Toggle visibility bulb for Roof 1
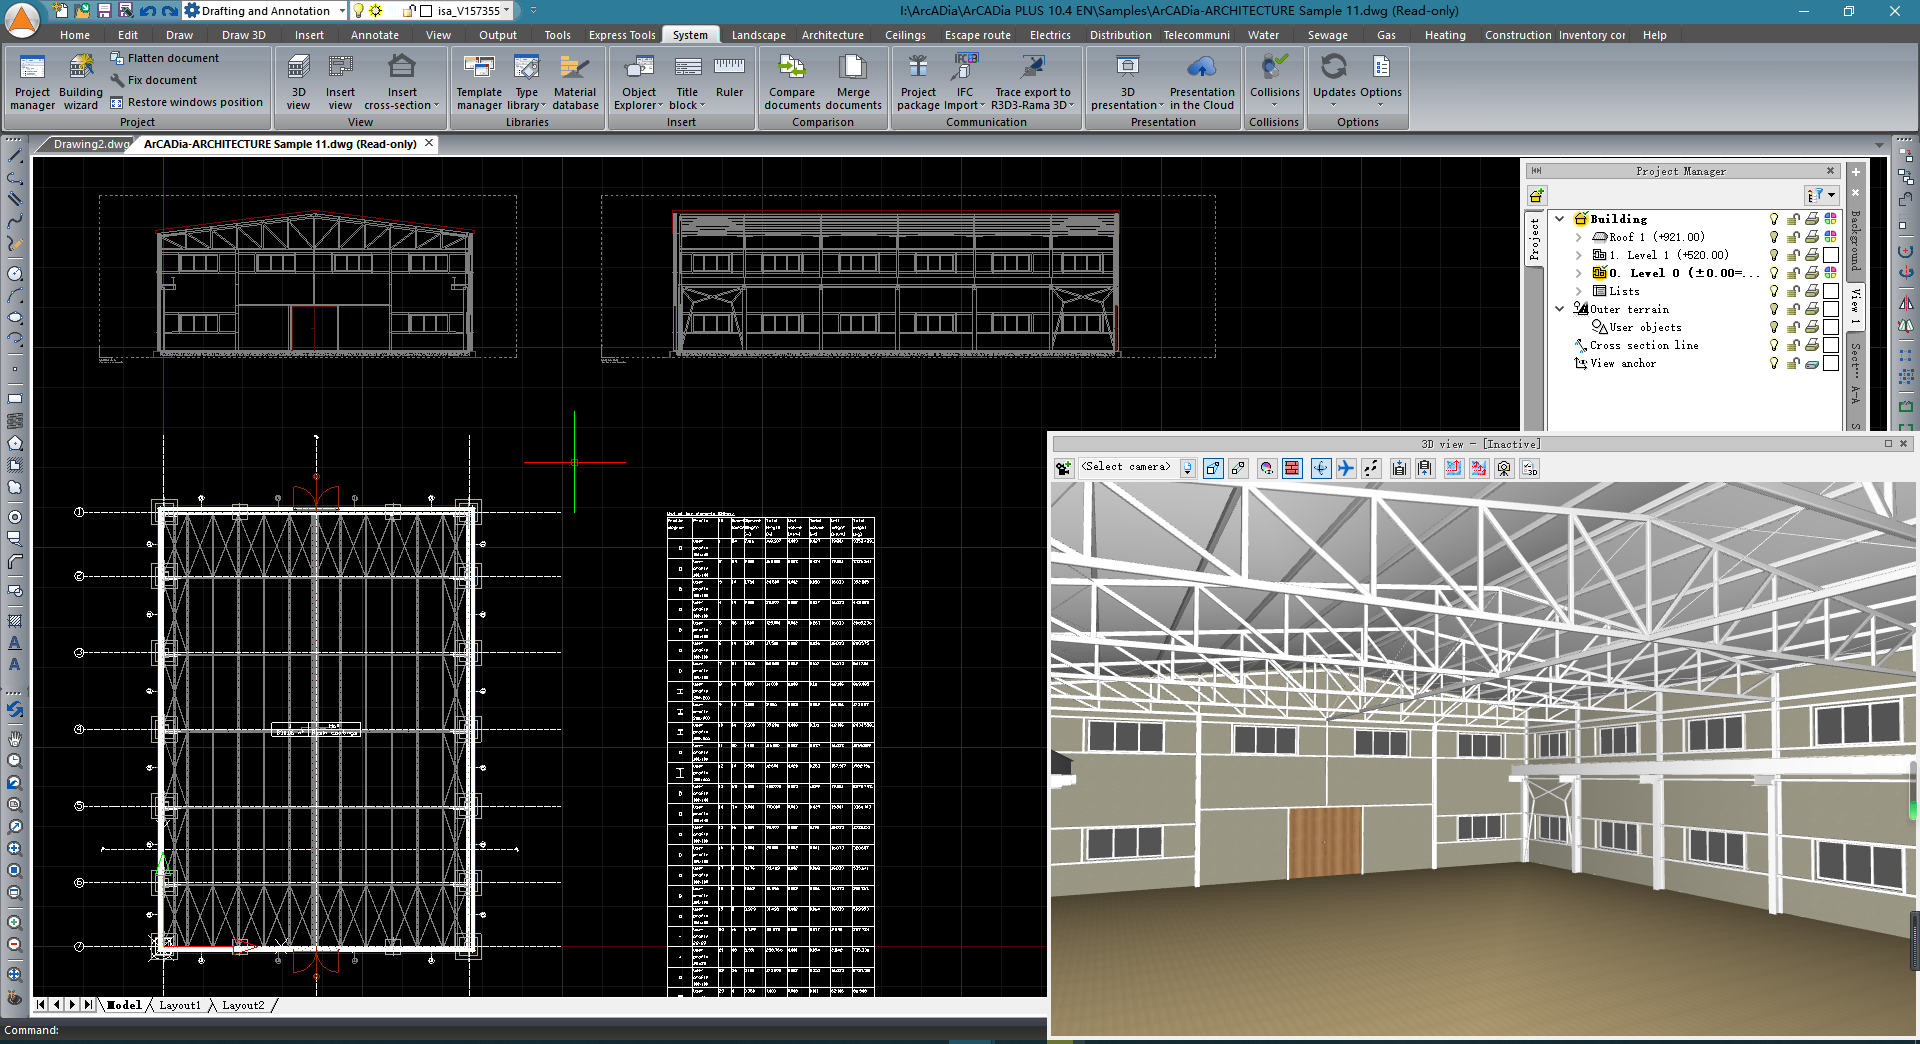Screen dimensions: 1920x1044 point(1774,237)
